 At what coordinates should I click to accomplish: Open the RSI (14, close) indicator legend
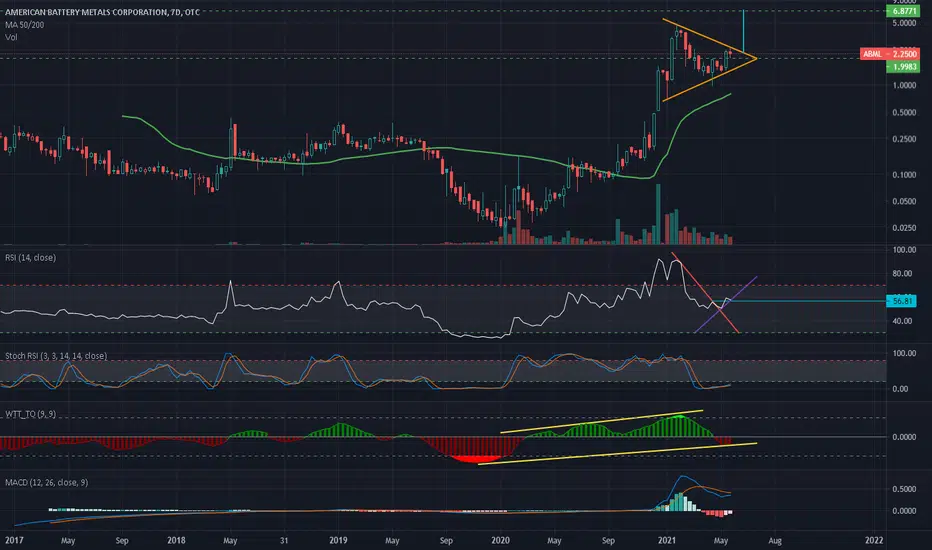coord(30,257)
